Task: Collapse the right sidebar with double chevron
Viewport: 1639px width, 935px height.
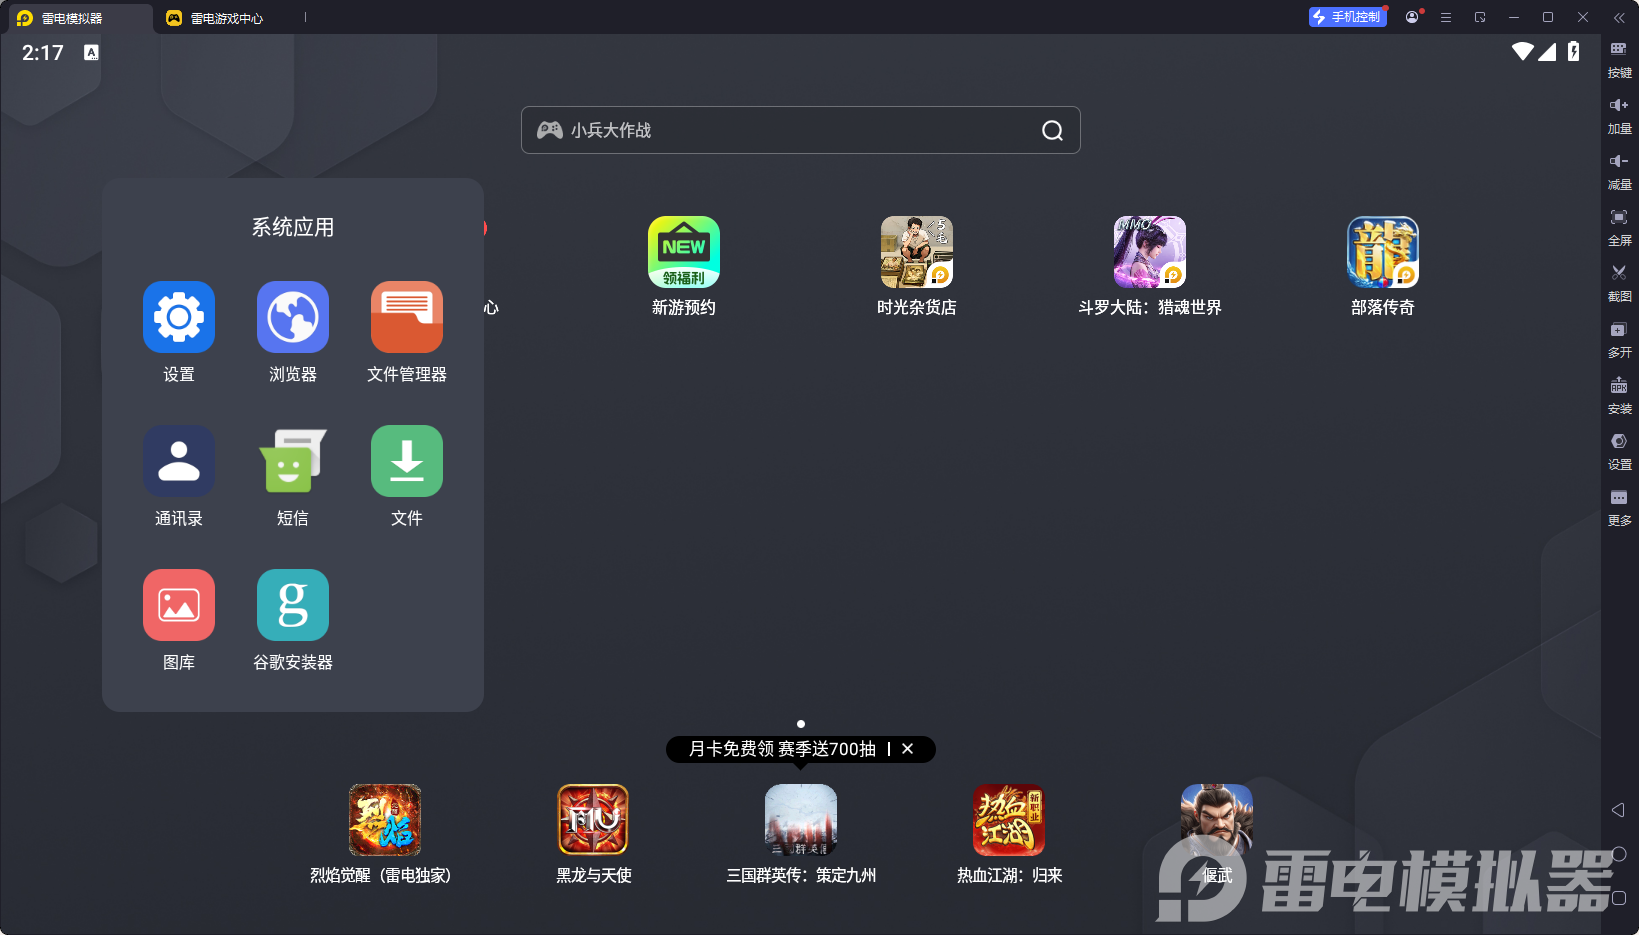Action: 1619,17
